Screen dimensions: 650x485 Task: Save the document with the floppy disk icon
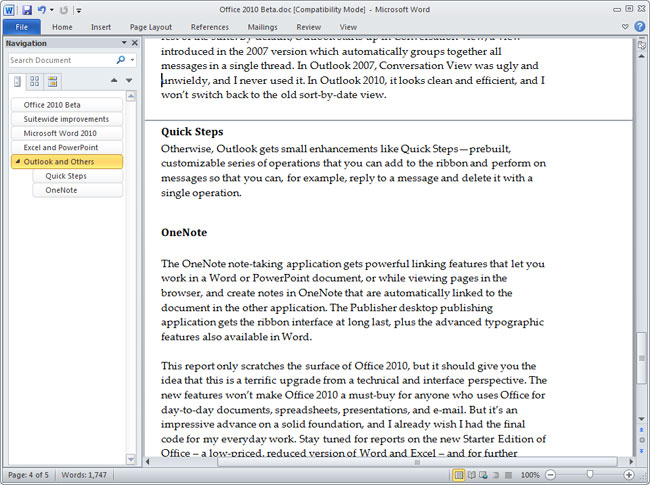27,10
